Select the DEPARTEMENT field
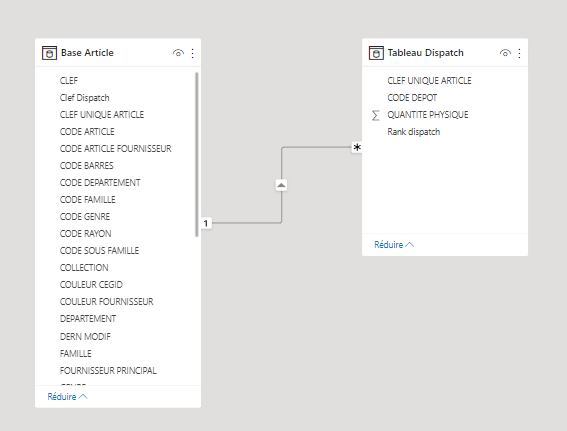 pos(88,319)
